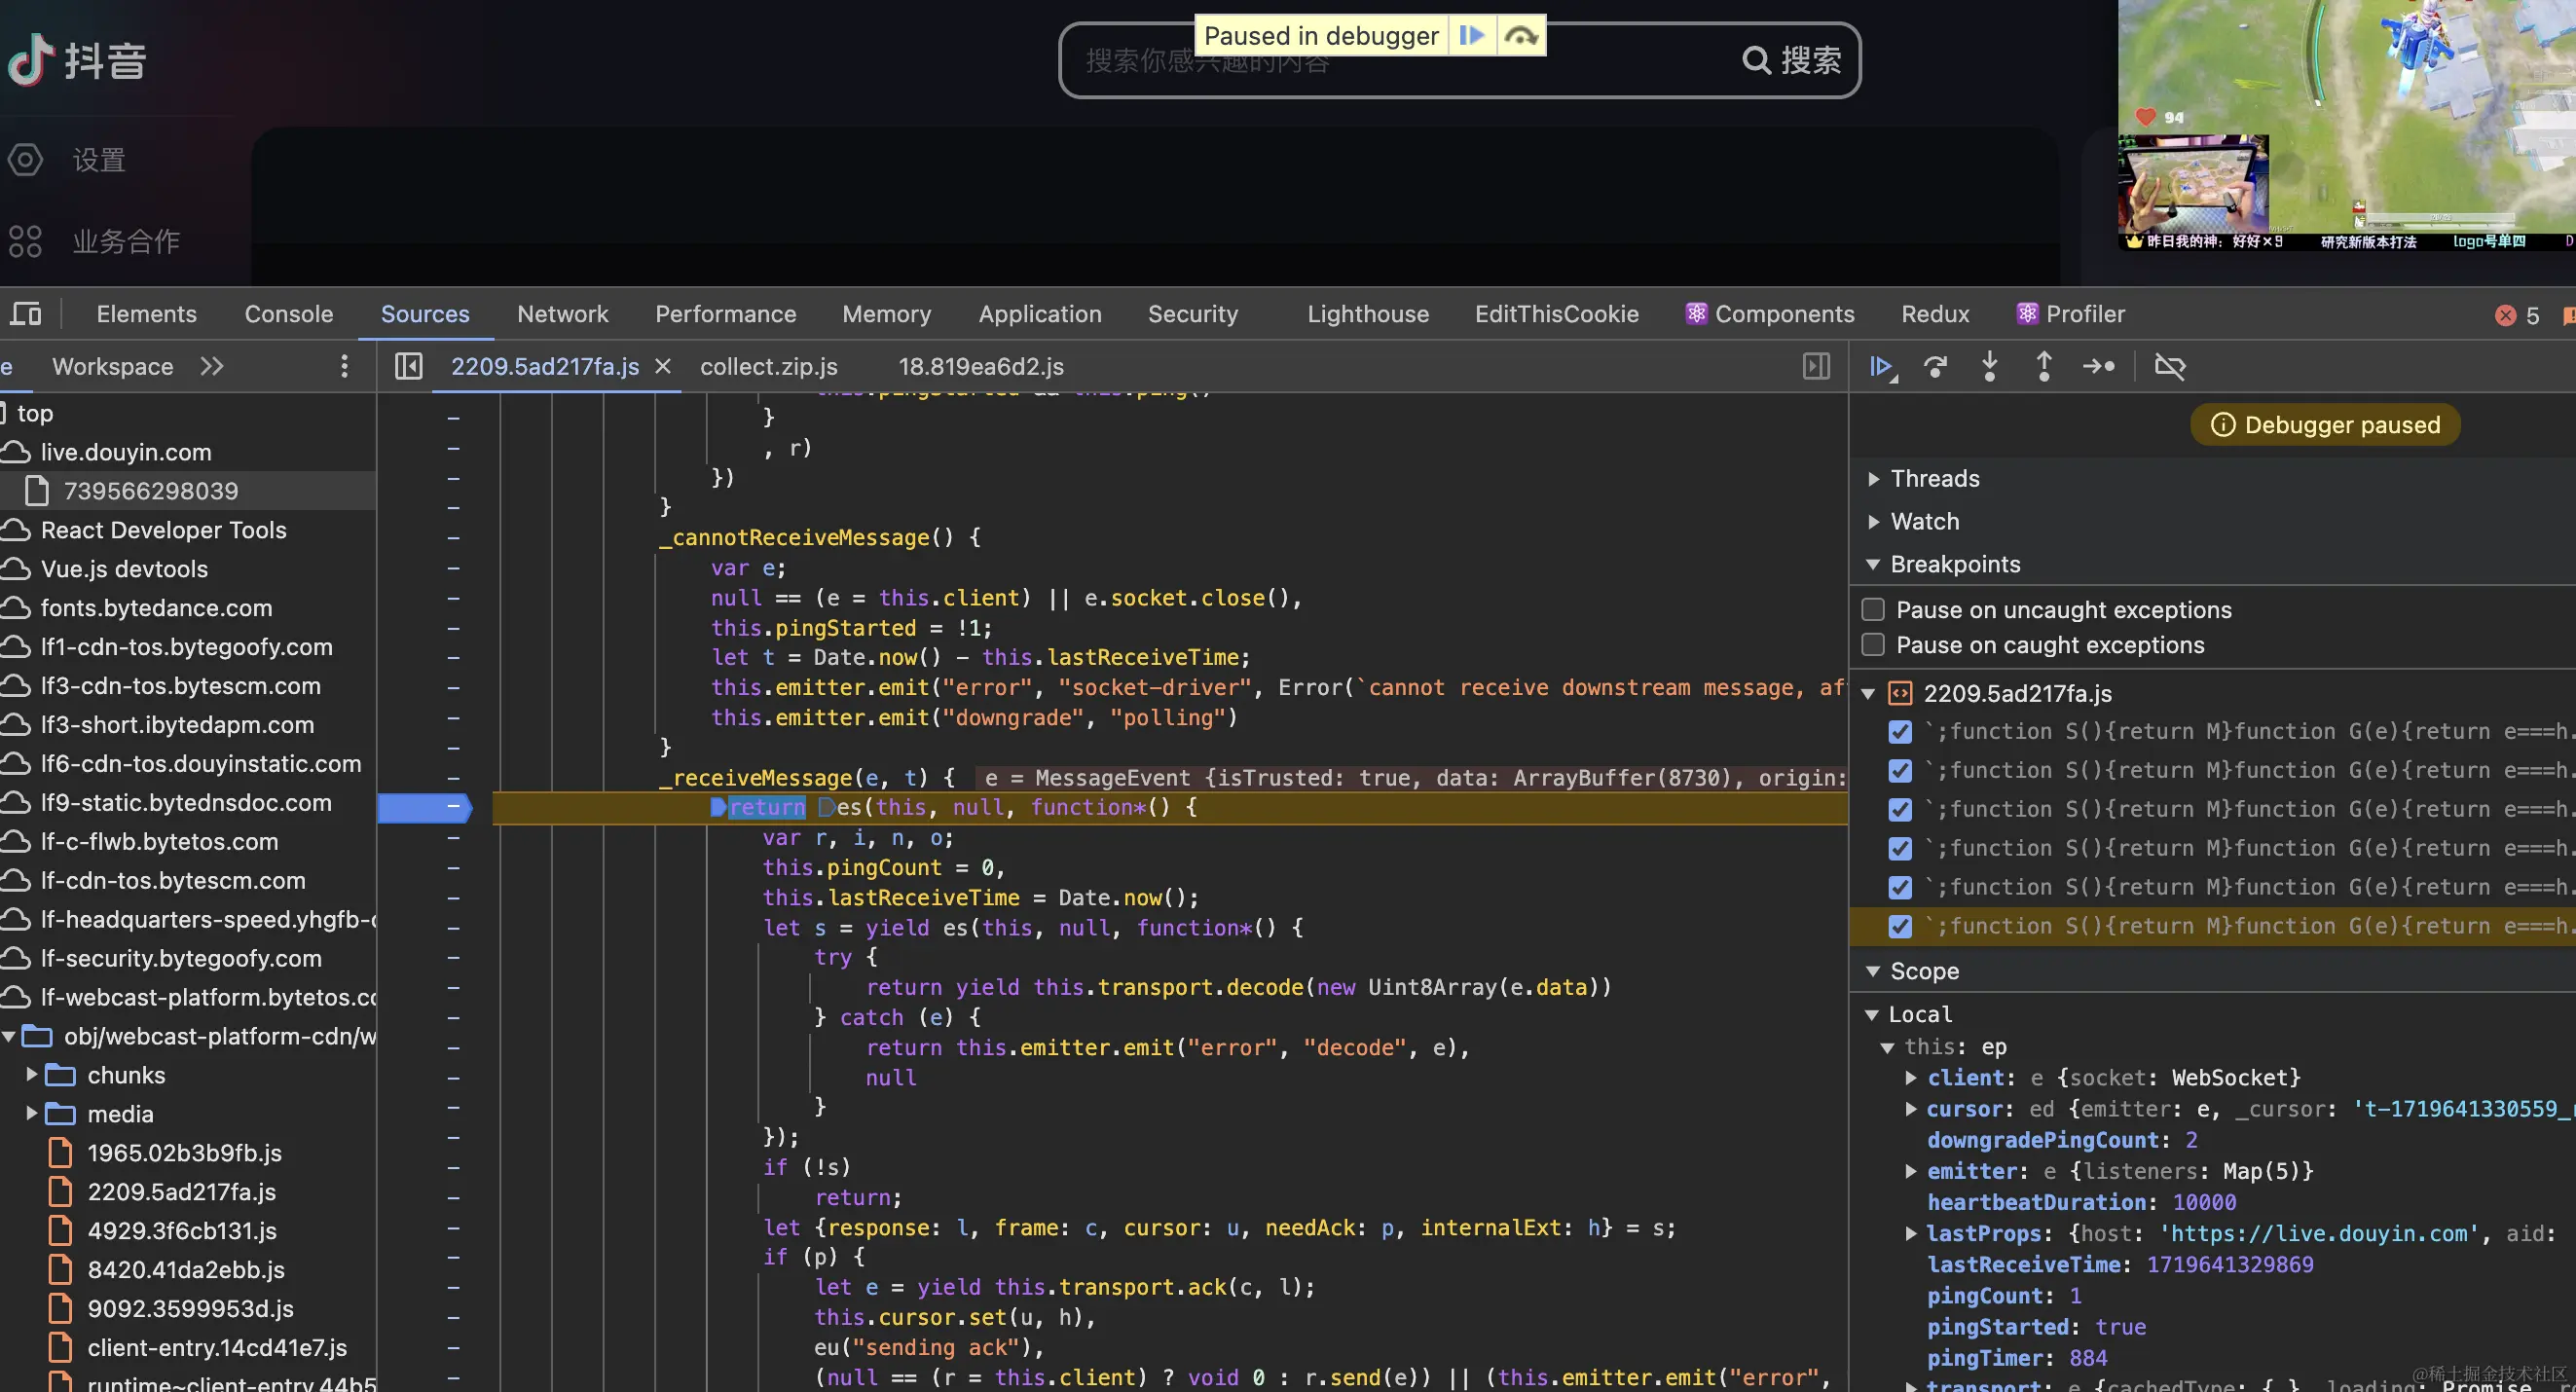Expand the Watch section
Screen dimensions: 2576x1392
pos(1874,522)
